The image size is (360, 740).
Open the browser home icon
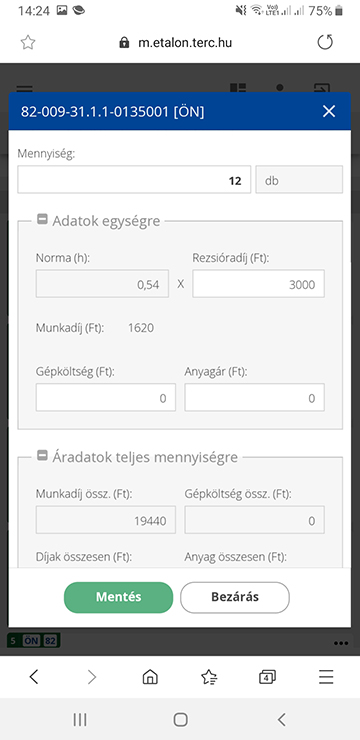click(x=150, y=677)
